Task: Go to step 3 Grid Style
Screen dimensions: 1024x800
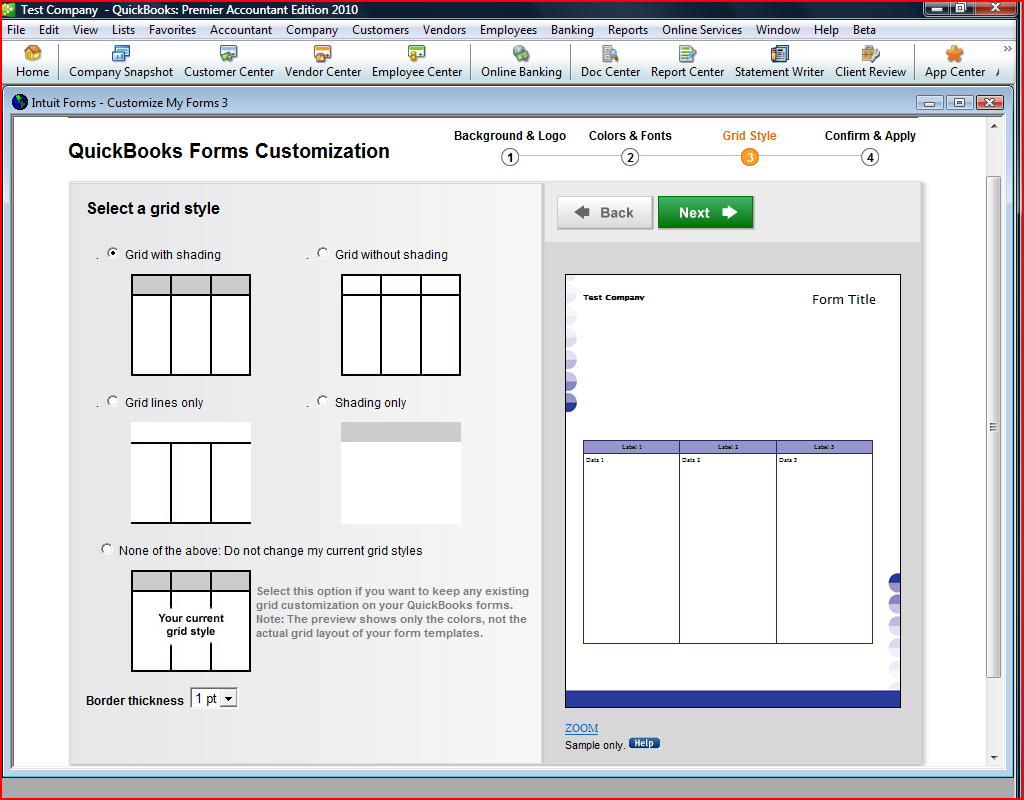Action: (750, 157)
